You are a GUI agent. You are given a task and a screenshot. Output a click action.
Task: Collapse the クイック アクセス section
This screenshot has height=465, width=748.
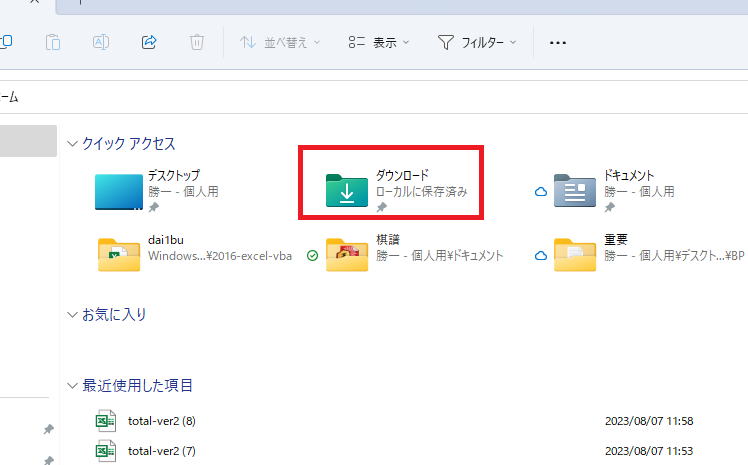click(72, 144)
